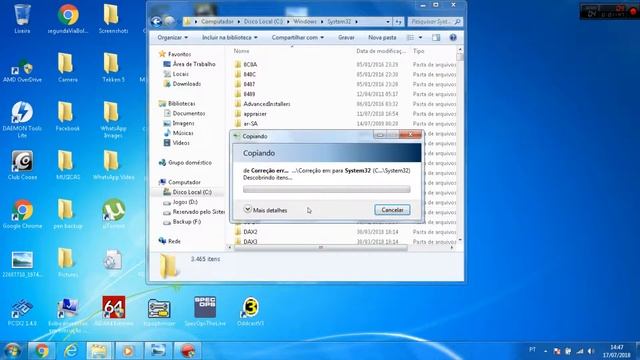Select the WhatsApp Video desktop folder

(113, 165)
